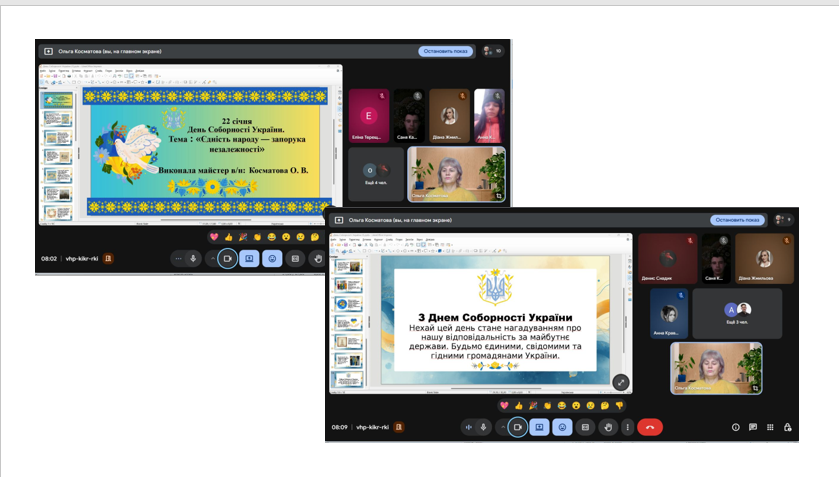Open the reactions smiley button in lower meeting
Image resolution: width=839 pixels, height=477 pixels.
coord(563,427)
